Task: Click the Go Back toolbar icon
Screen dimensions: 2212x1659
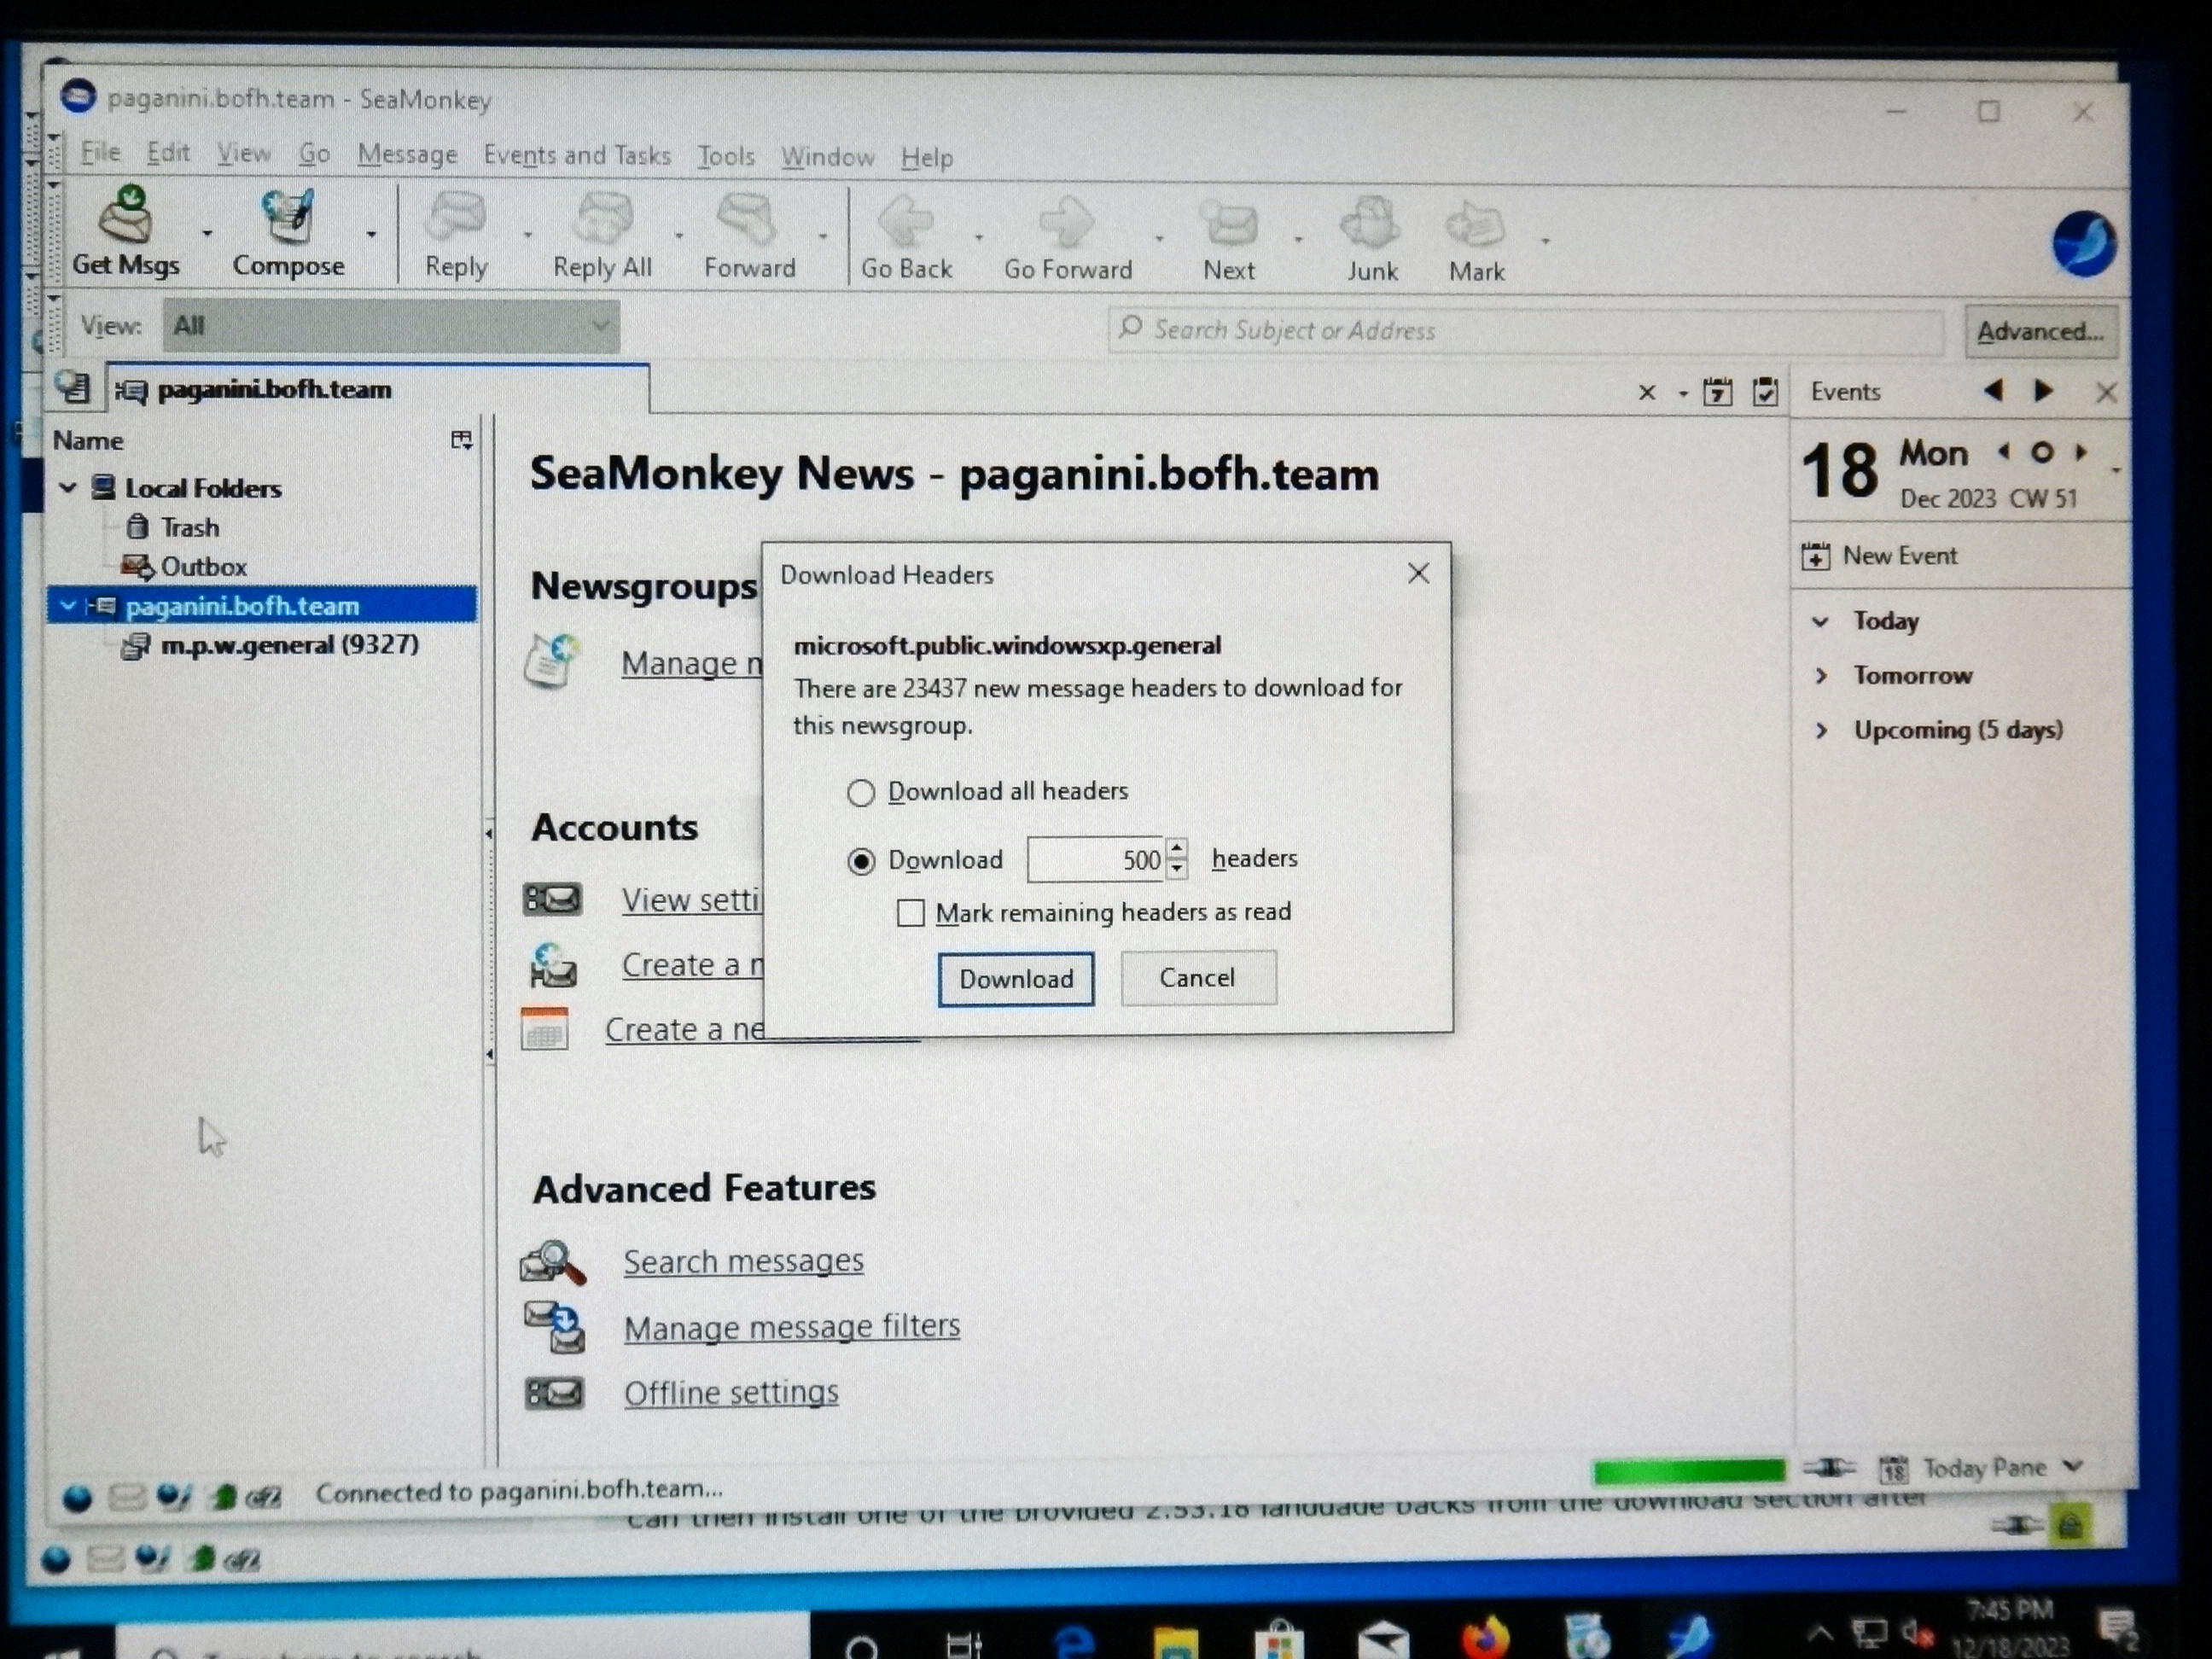Action: point(906,222)
